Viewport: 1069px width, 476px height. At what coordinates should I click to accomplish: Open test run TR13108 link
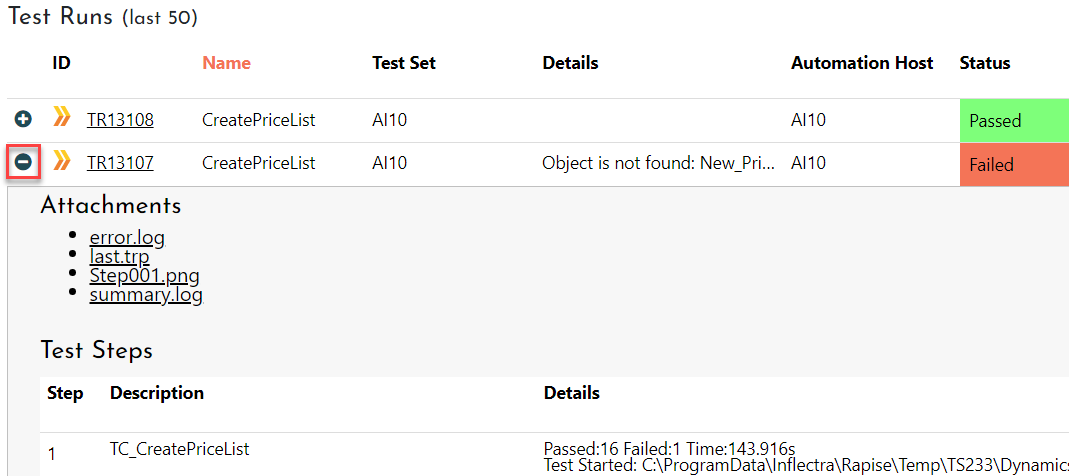pyautogui.click(x=120, y=121)
